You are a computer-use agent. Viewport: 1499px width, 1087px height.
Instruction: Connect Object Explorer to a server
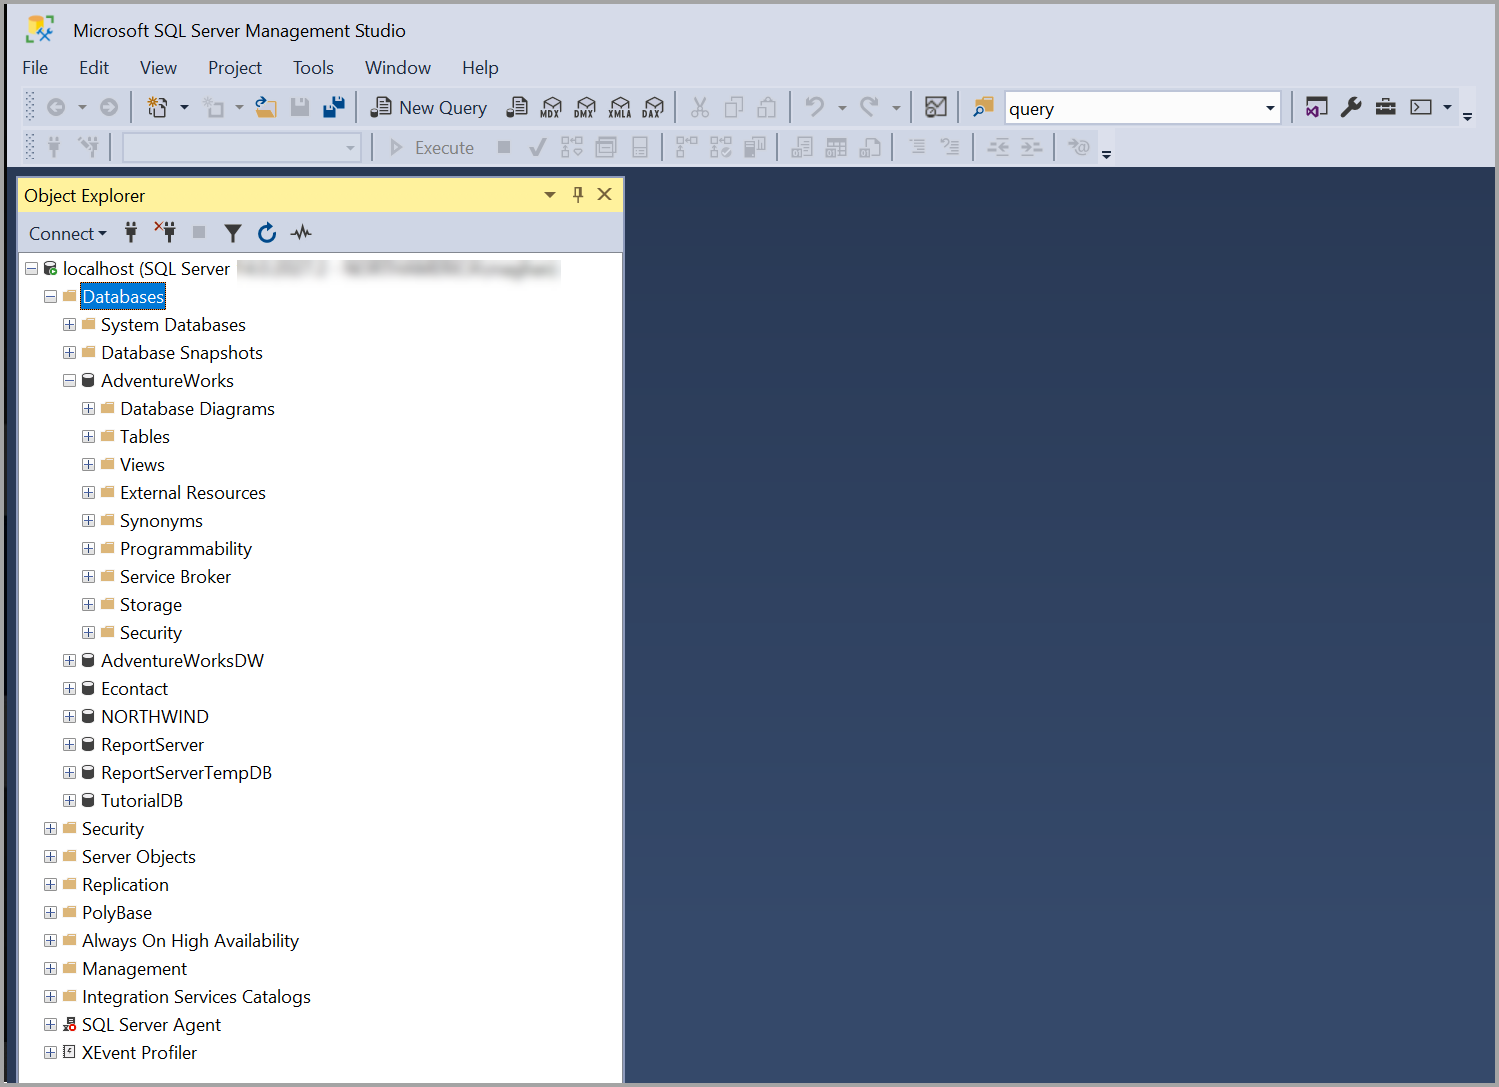tap(131, 232)
